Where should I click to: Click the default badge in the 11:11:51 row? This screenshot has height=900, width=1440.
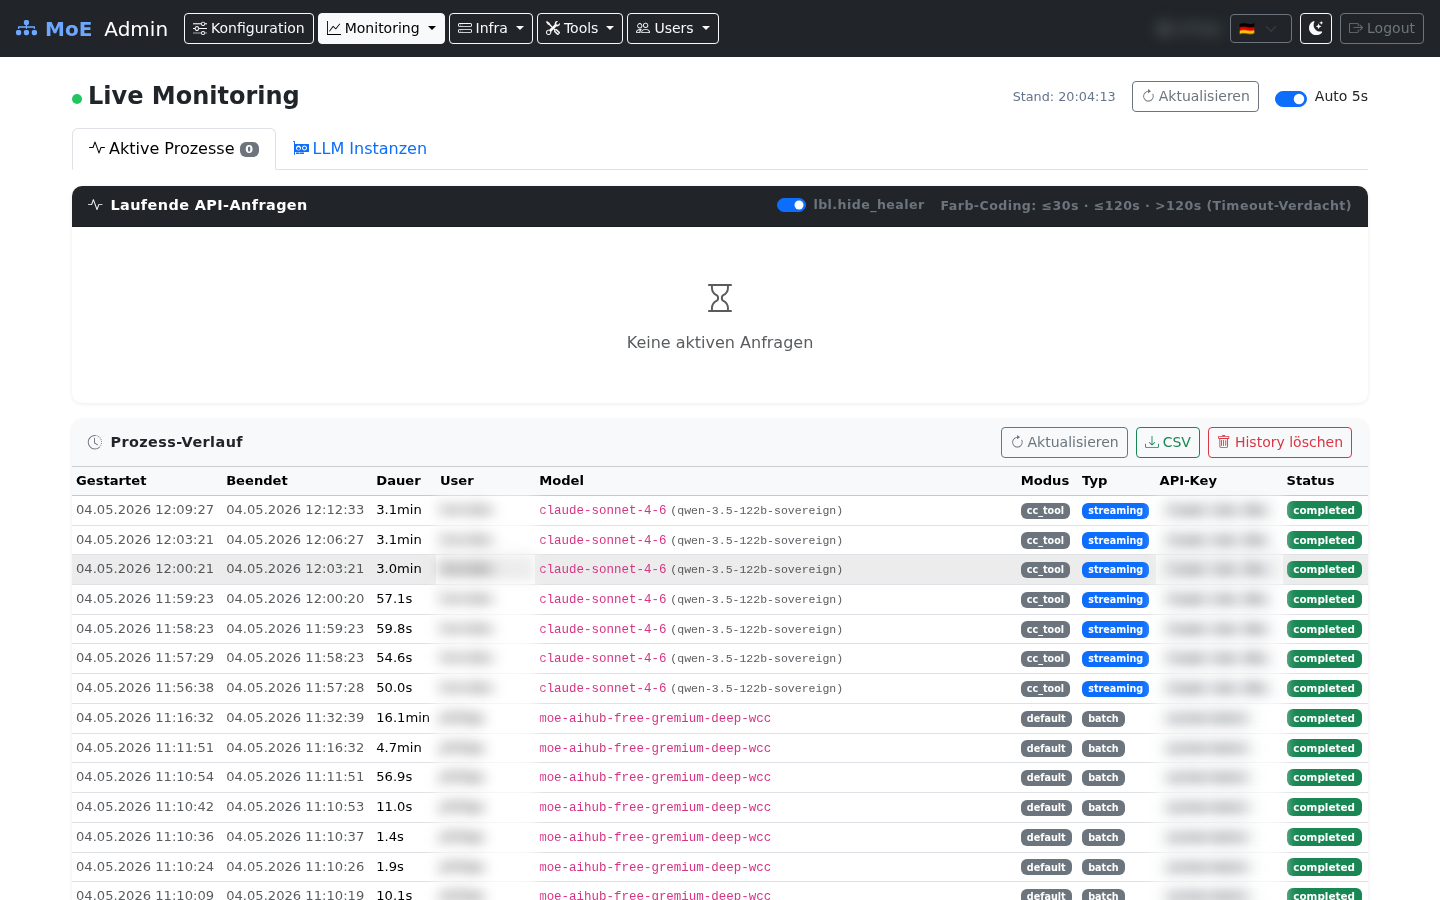tap(1046, 749)
